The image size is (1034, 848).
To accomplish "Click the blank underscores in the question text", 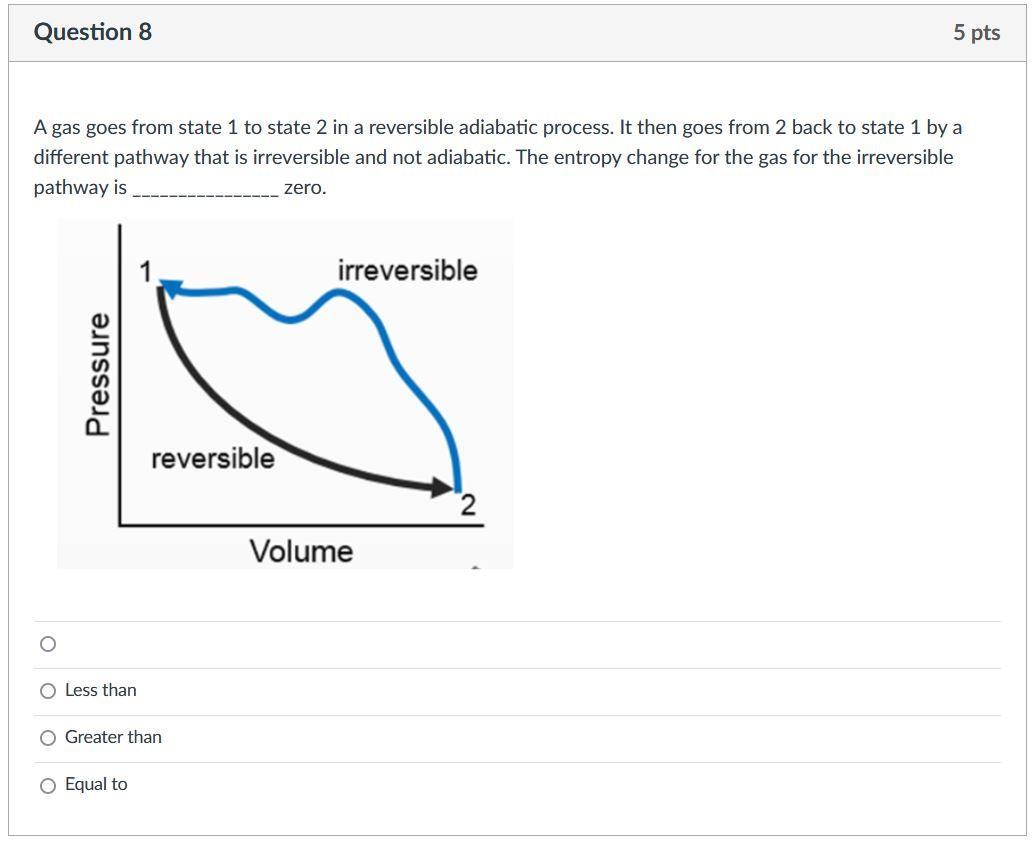I will 204,187.
